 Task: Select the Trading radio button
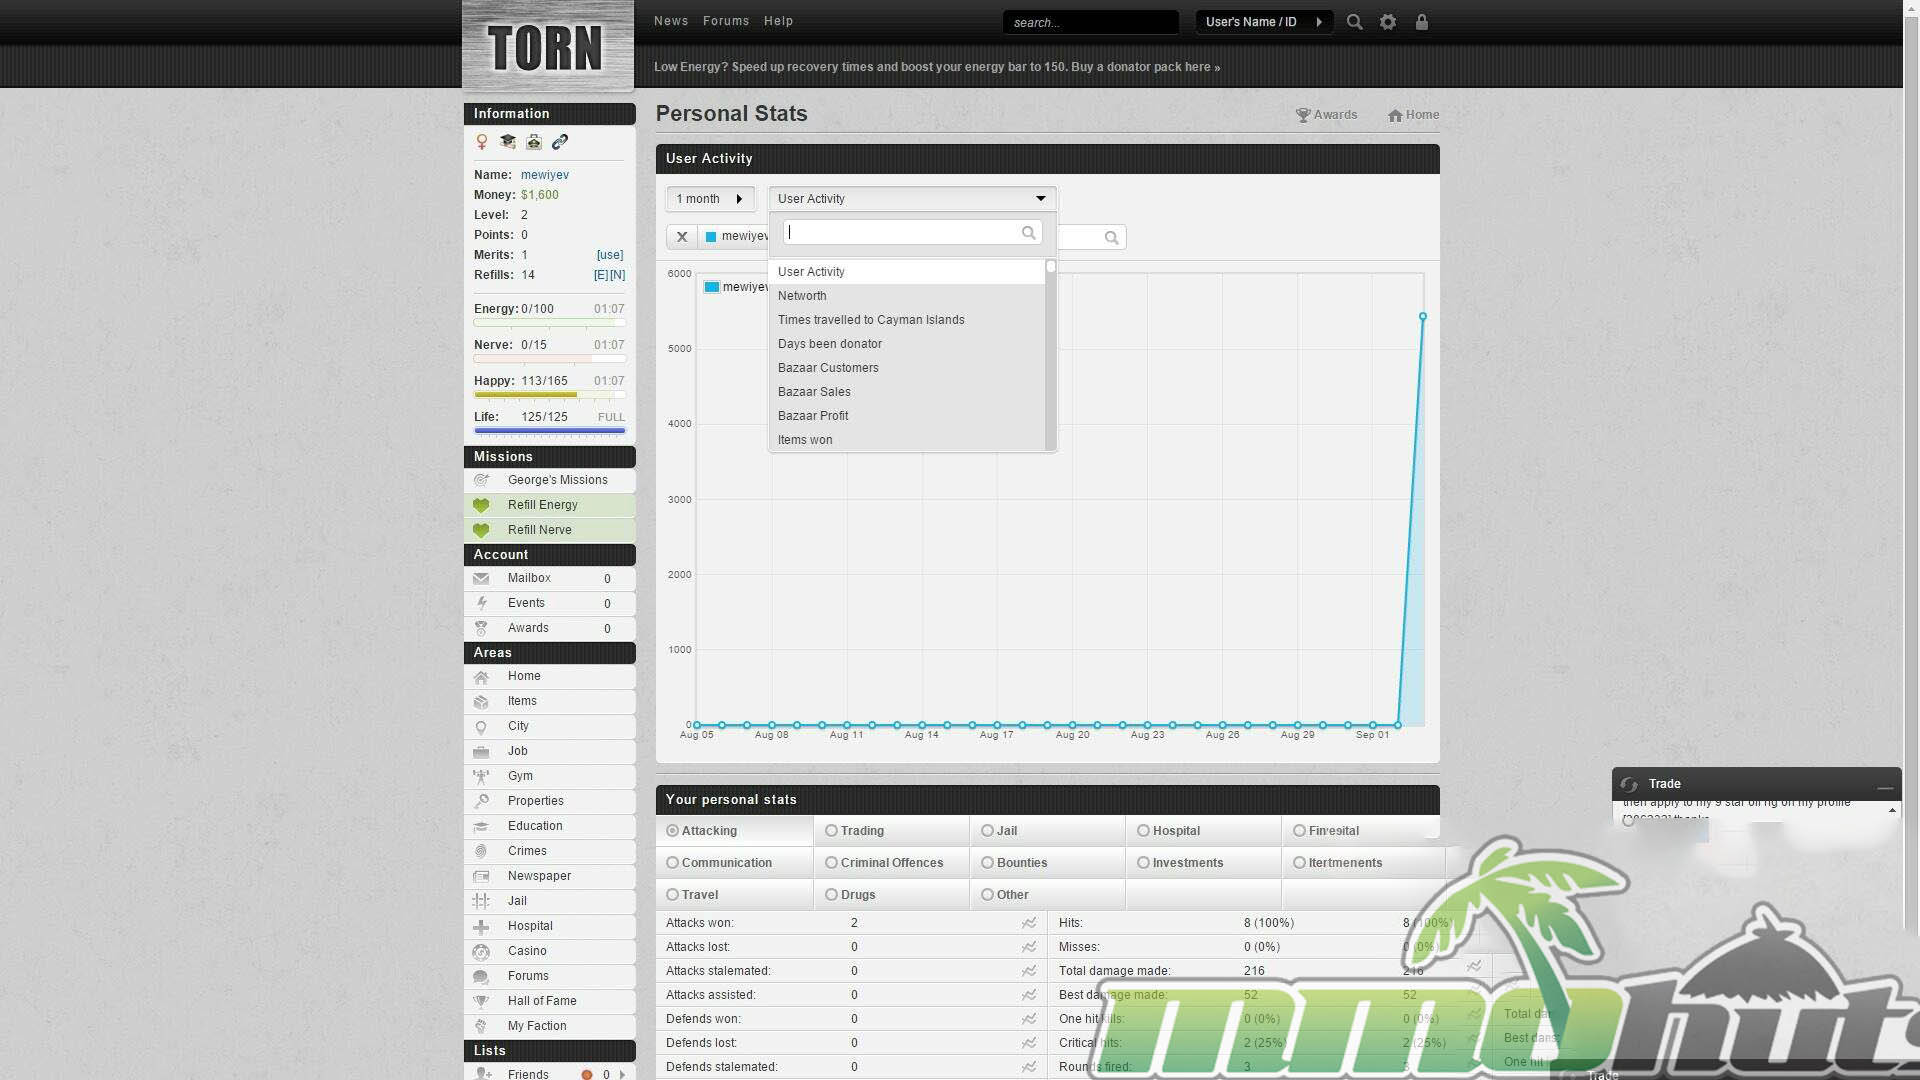tap(831, 831)
